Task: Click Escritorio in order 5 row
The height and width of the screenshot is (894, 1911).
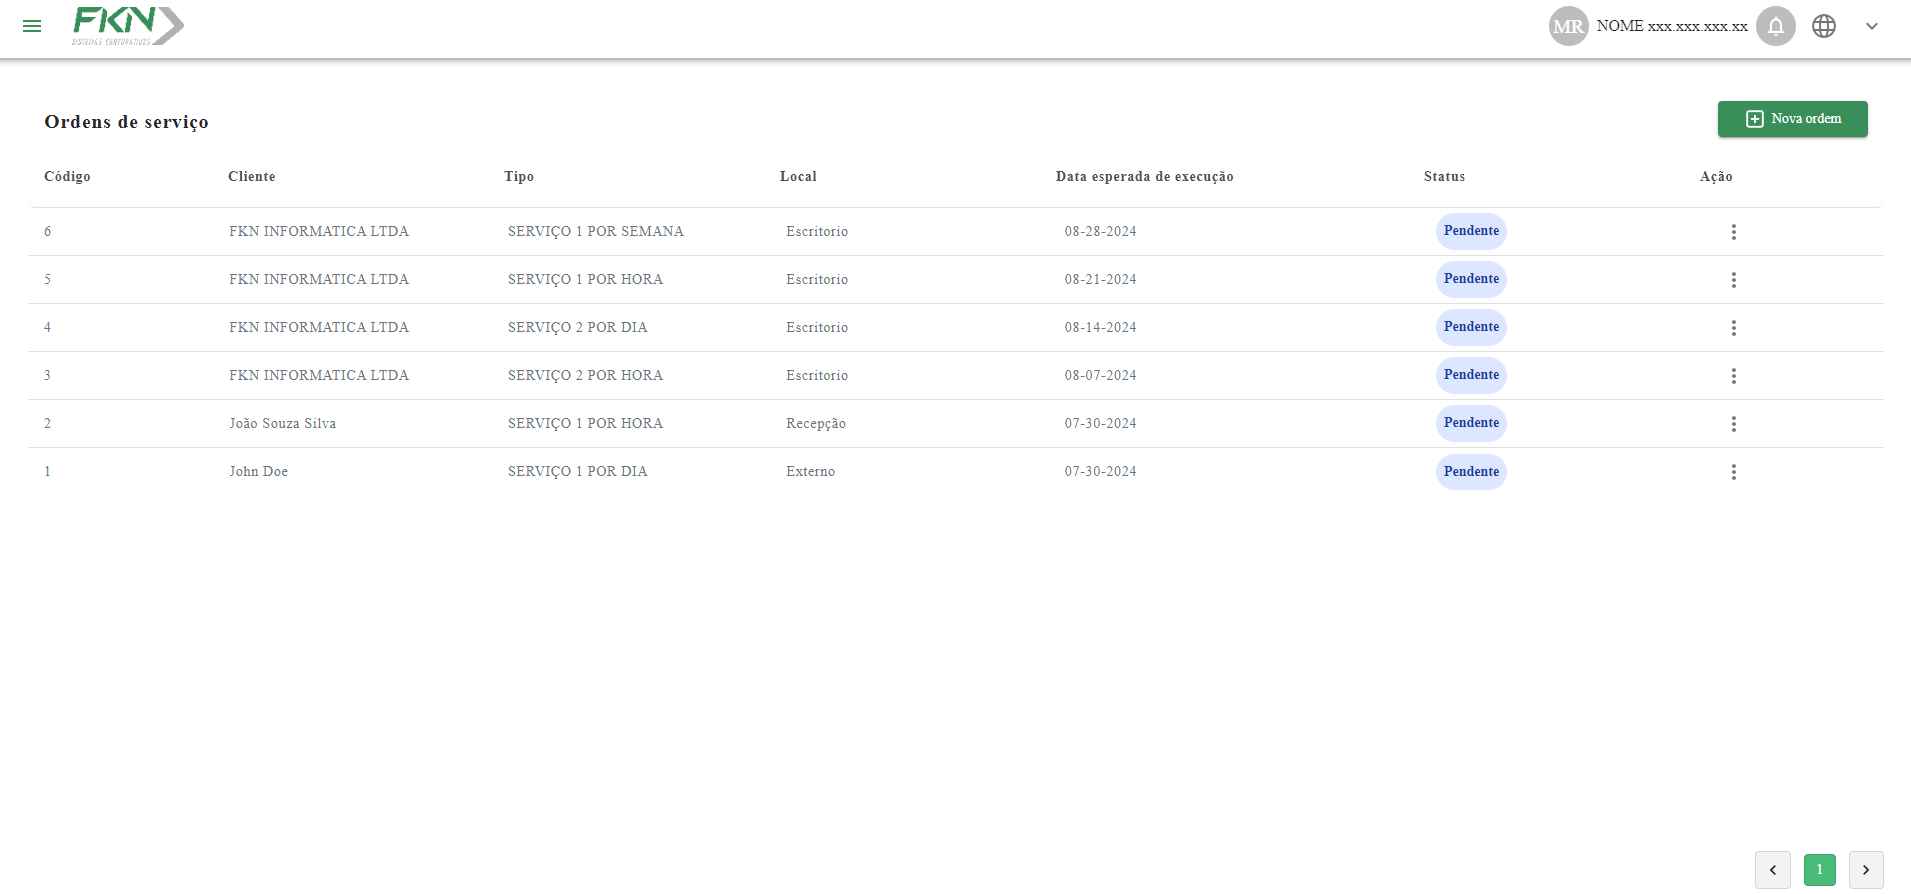Action: pos(817,279)
